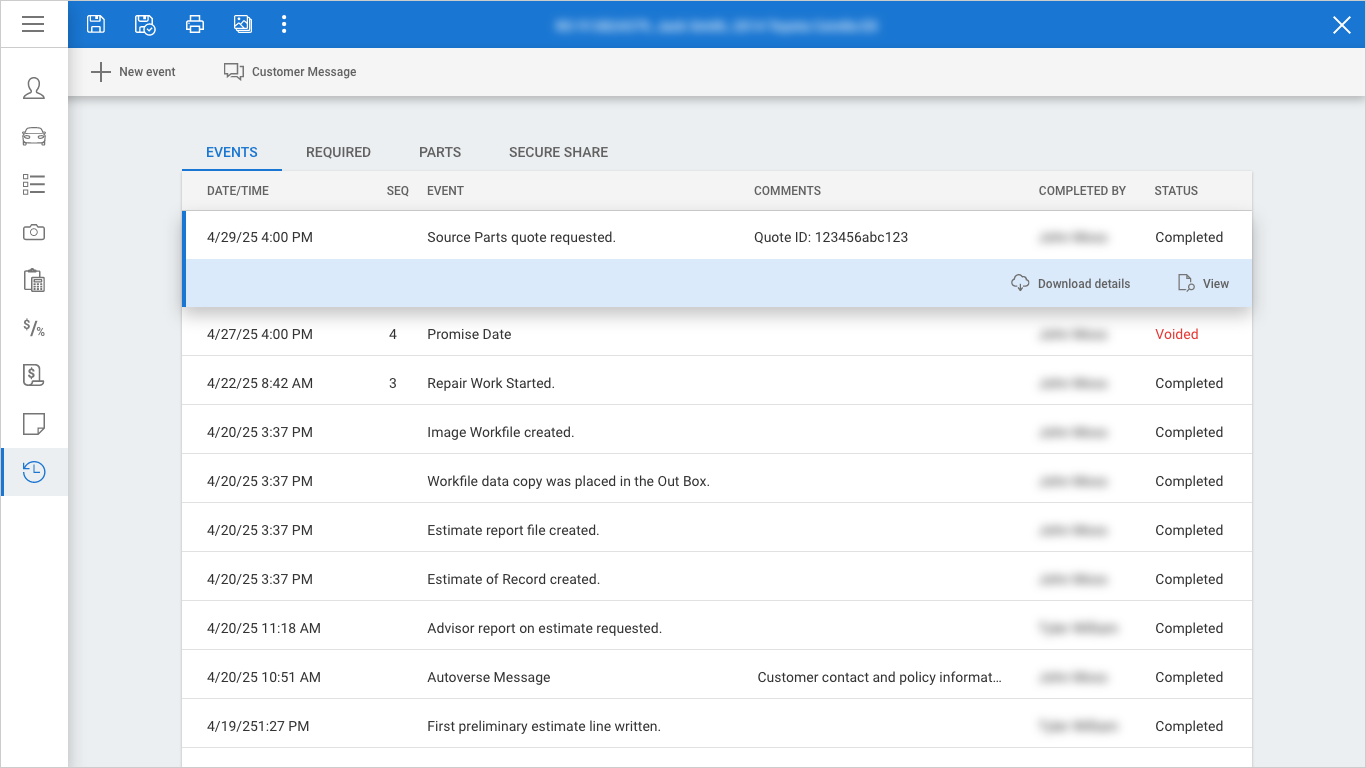Open the checklist icon in sidebar
This screenshot has height=768, width=1366.
34,184
